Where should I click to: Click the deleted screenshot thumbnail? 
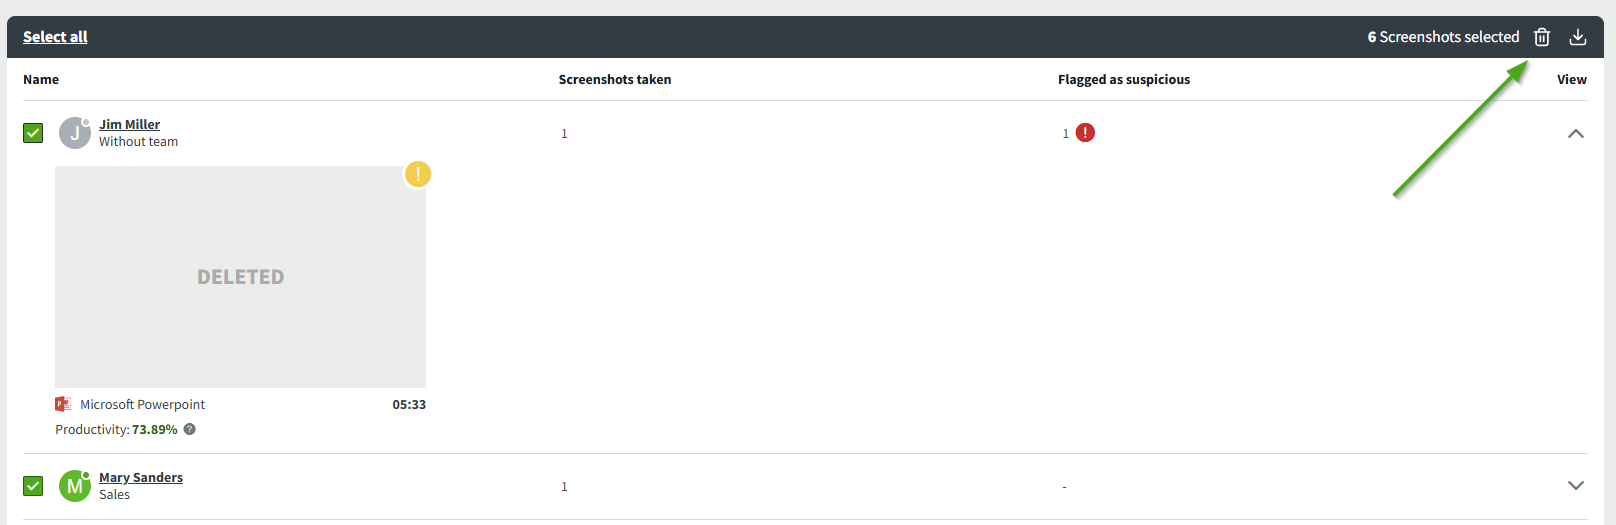(240, 277)
